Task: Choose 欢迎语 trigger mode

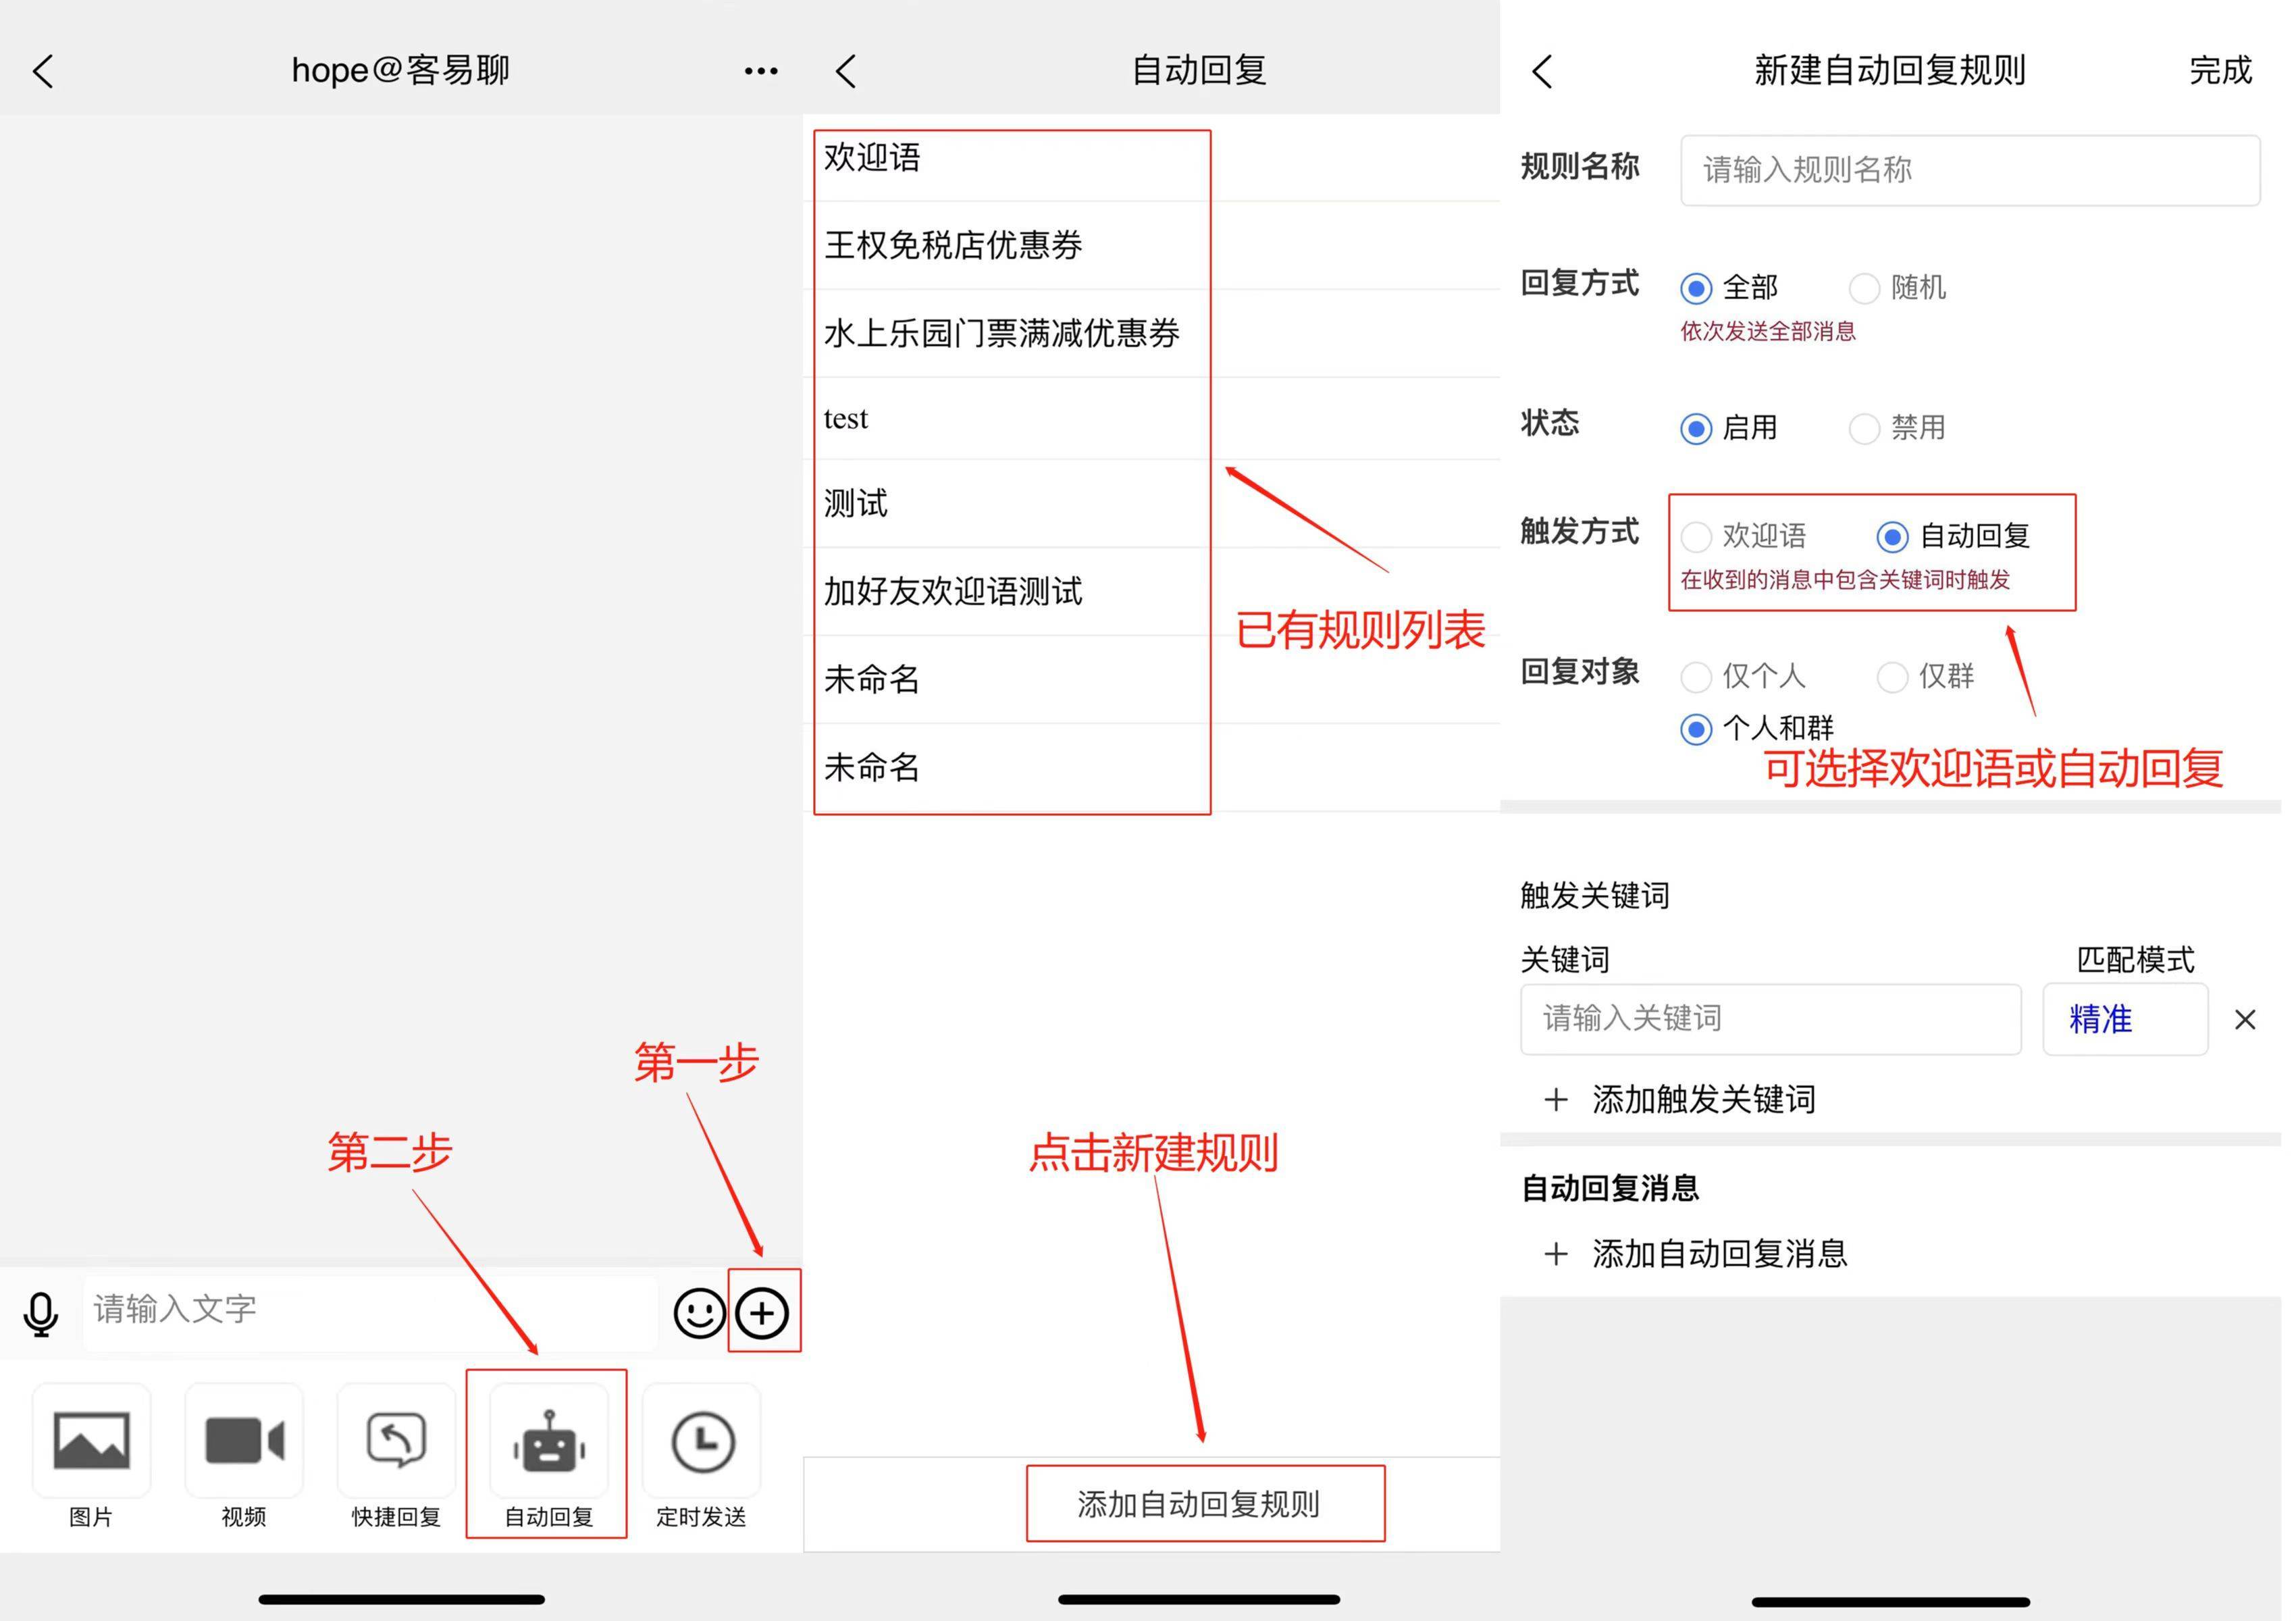Action: point(1697,537)
